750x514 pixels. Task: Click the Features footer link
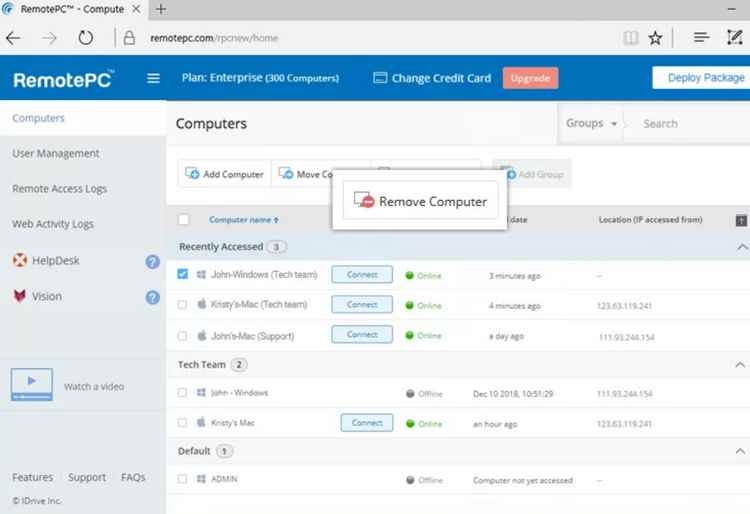tap(33, 477)
